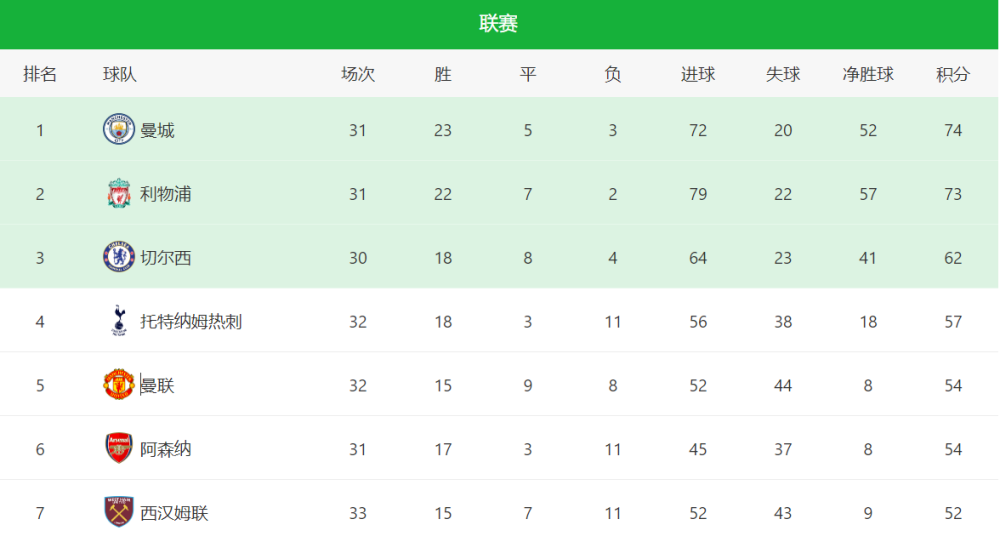Click Manchester City's 74 points value
Image resolution: width=1000 pixels, height=542 pixels.
point(953,130)
